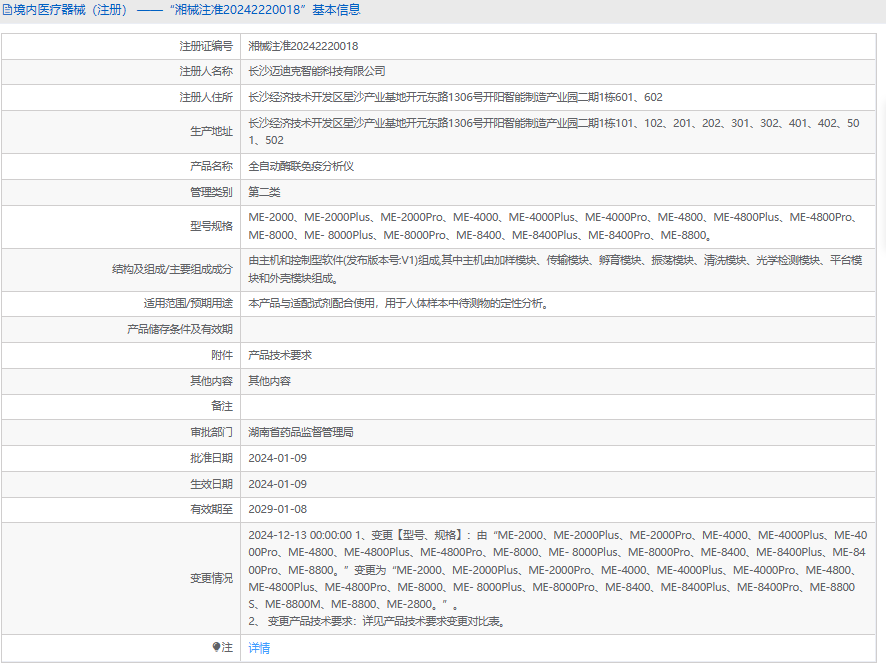This screenshot has height=668, width=886.
Task: Click the 注册证编号 row label
Action: click(x=206, y=46)
